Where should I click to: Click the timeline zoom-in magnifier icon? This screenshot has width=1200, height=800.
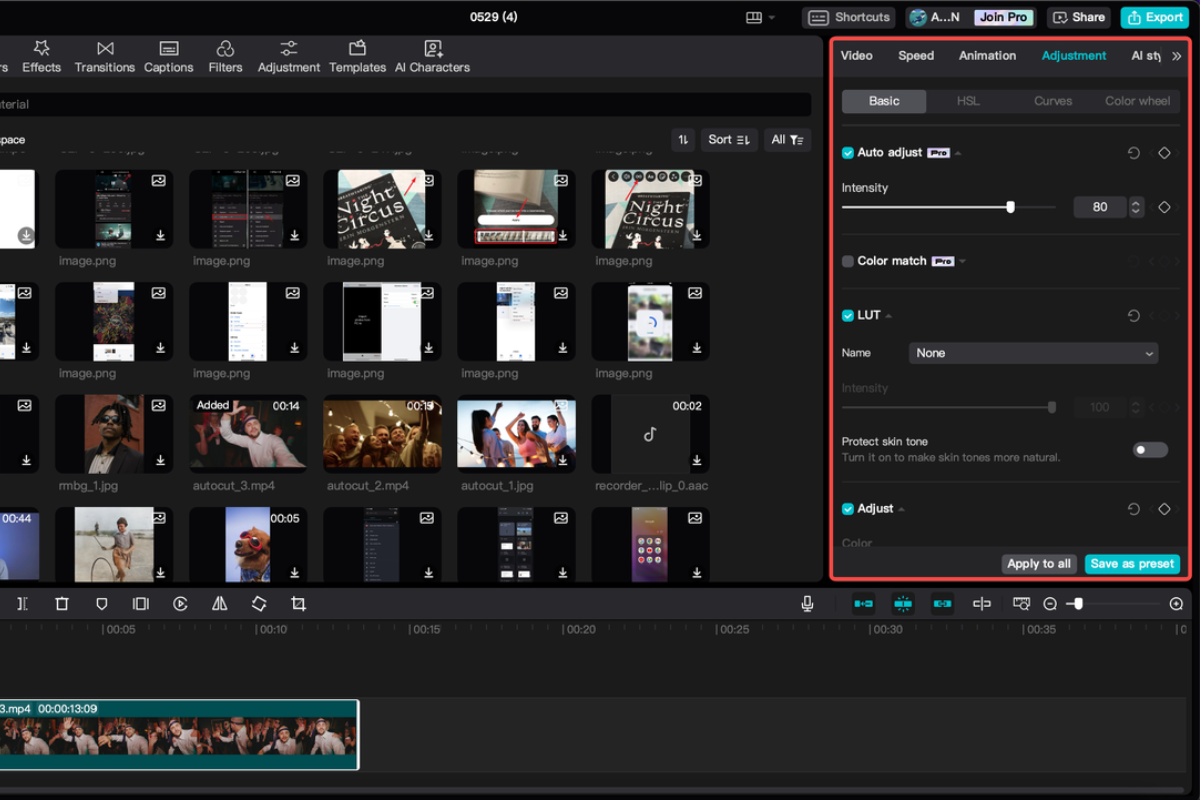coord(1176,604)
